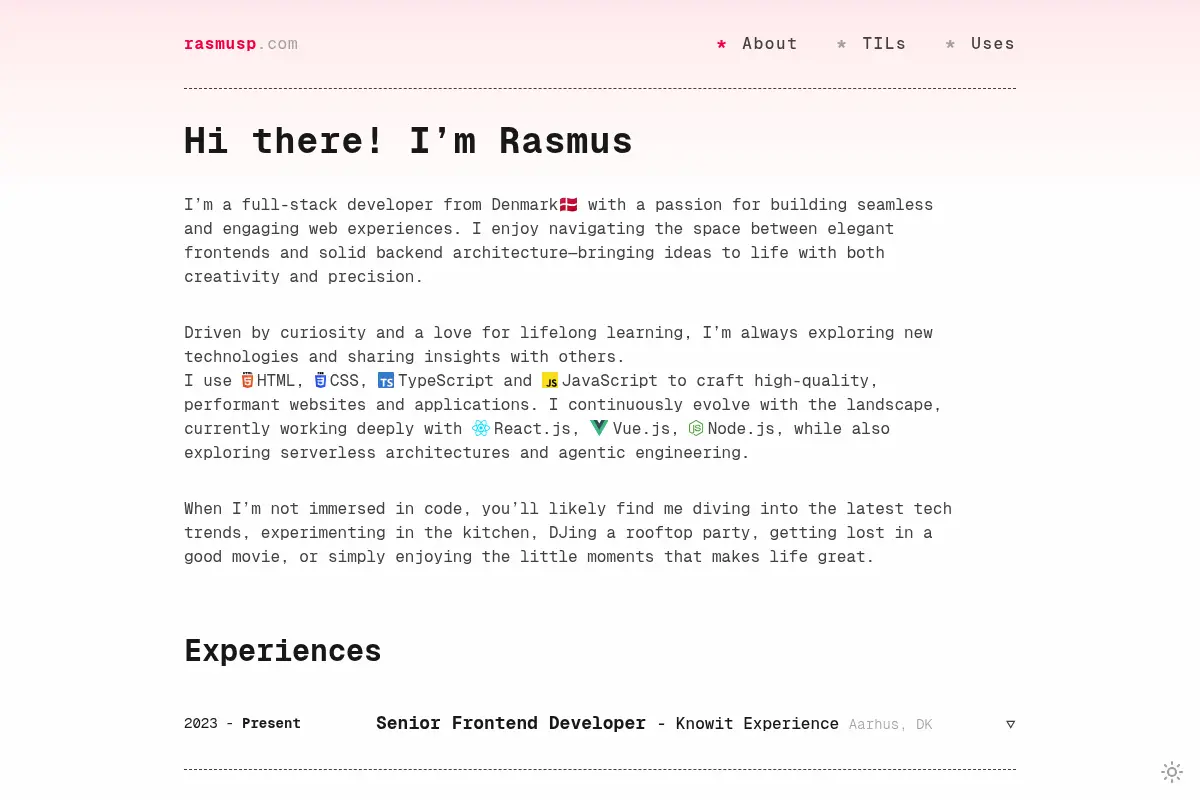Click the Vue.js text label
Viewport: 1200px width, 800px height.
(641, 428)
